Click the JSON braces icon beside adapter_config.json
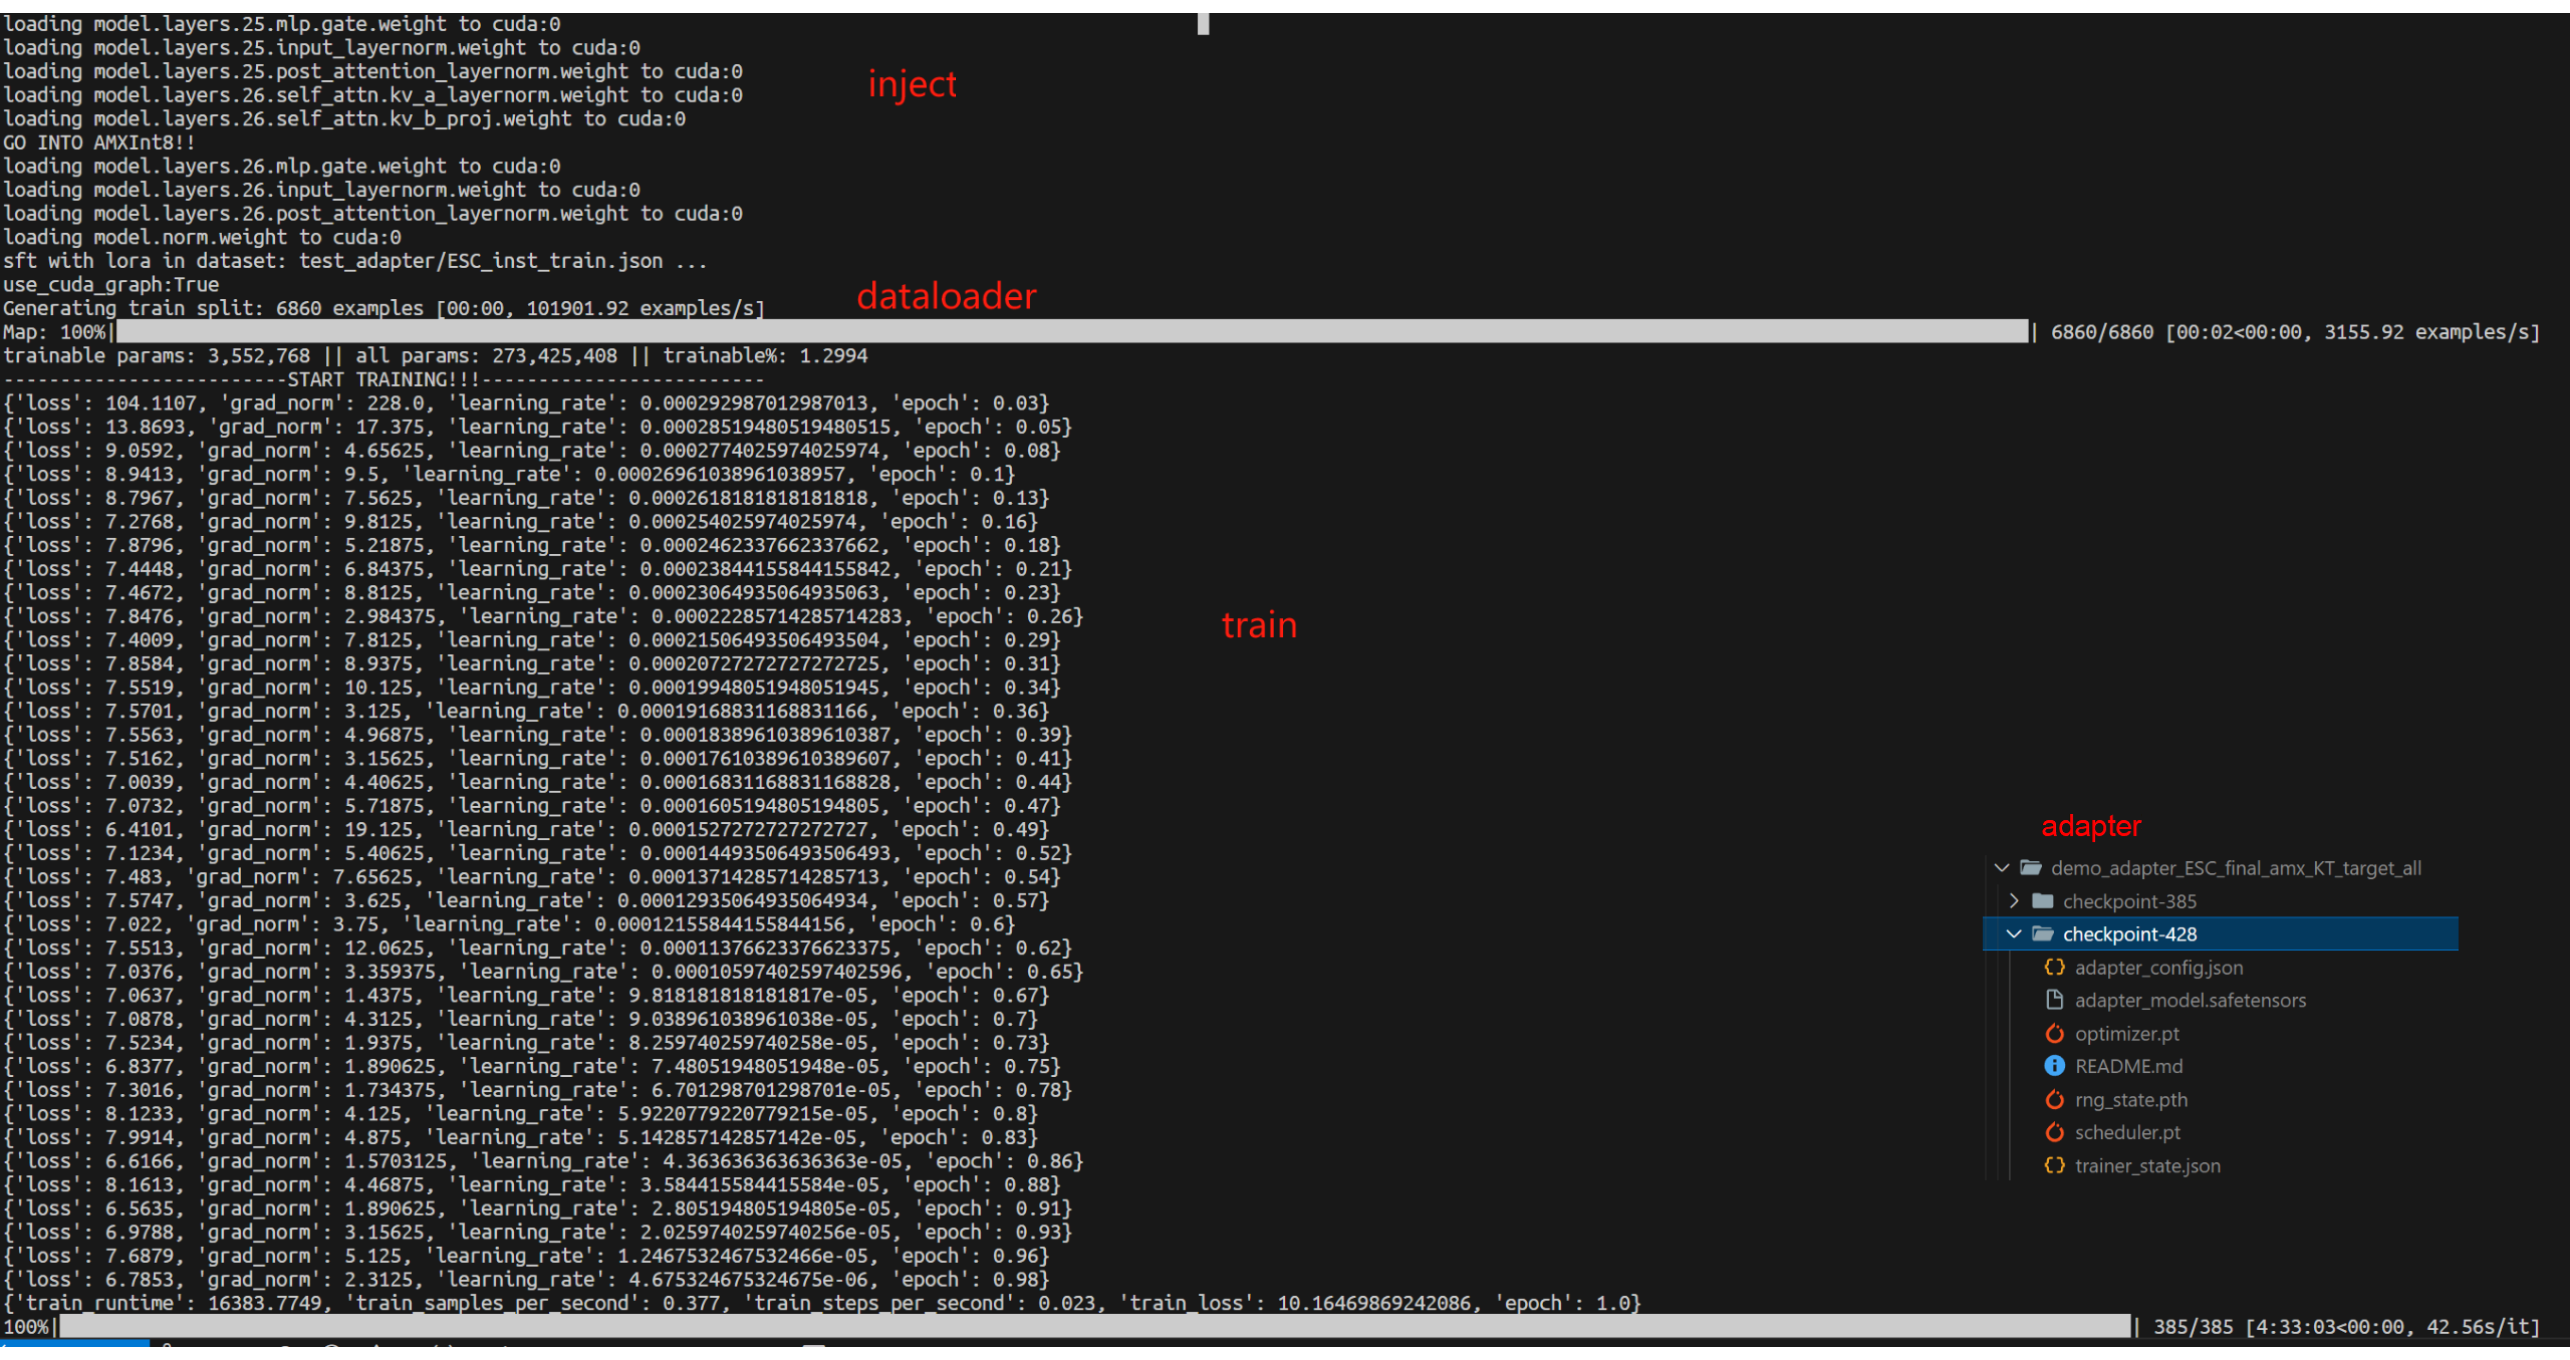The image size is (2570, 1360). (2054, 967)
